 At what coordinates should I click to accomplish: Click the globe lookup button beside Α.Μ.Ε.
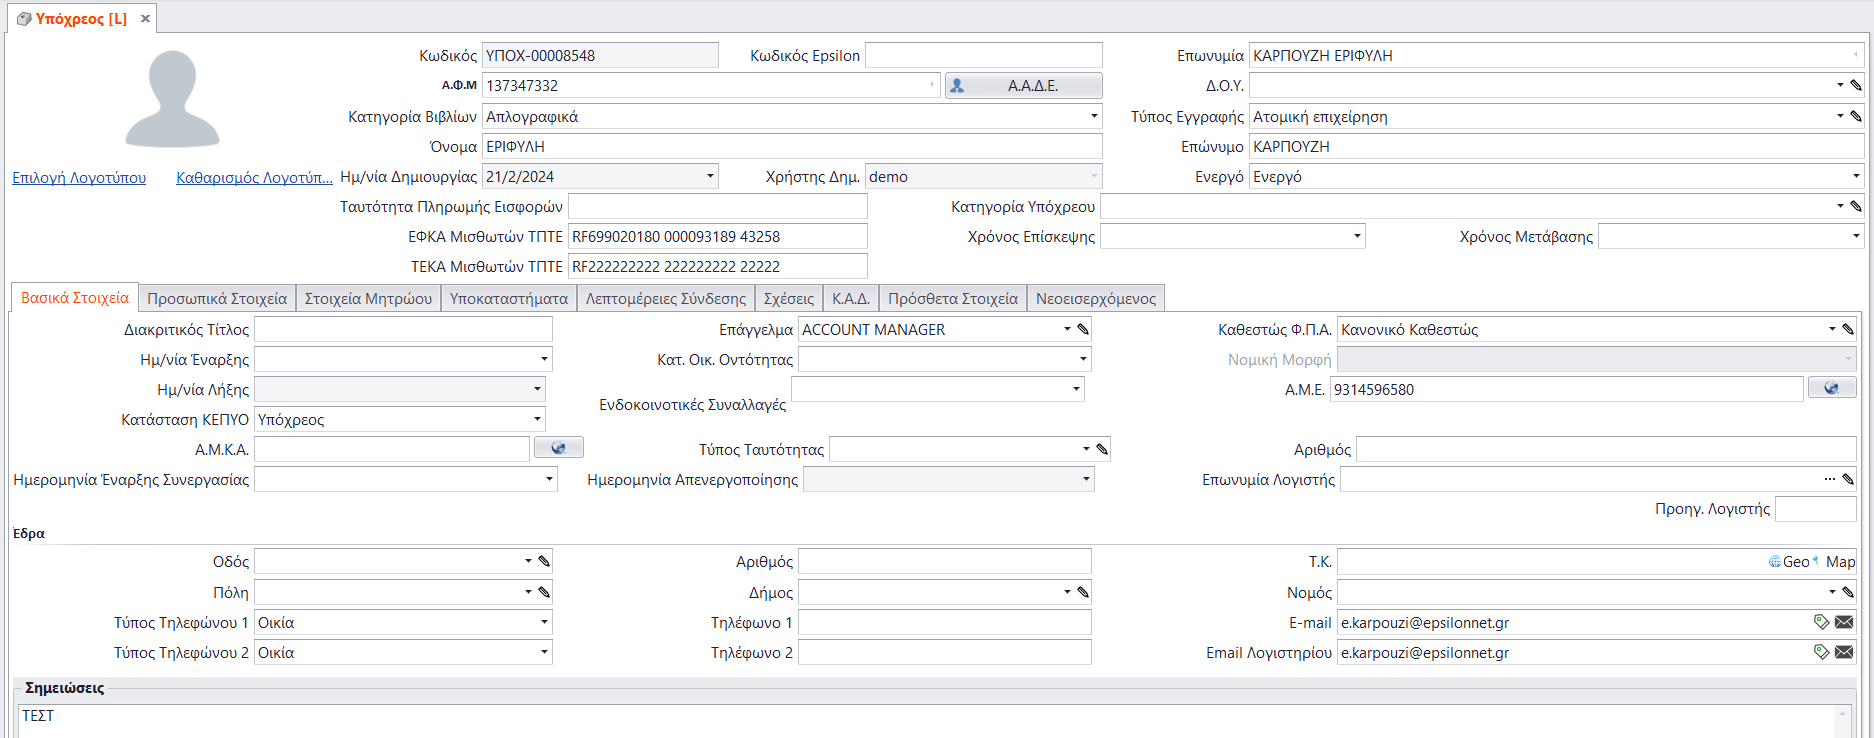1831,388
